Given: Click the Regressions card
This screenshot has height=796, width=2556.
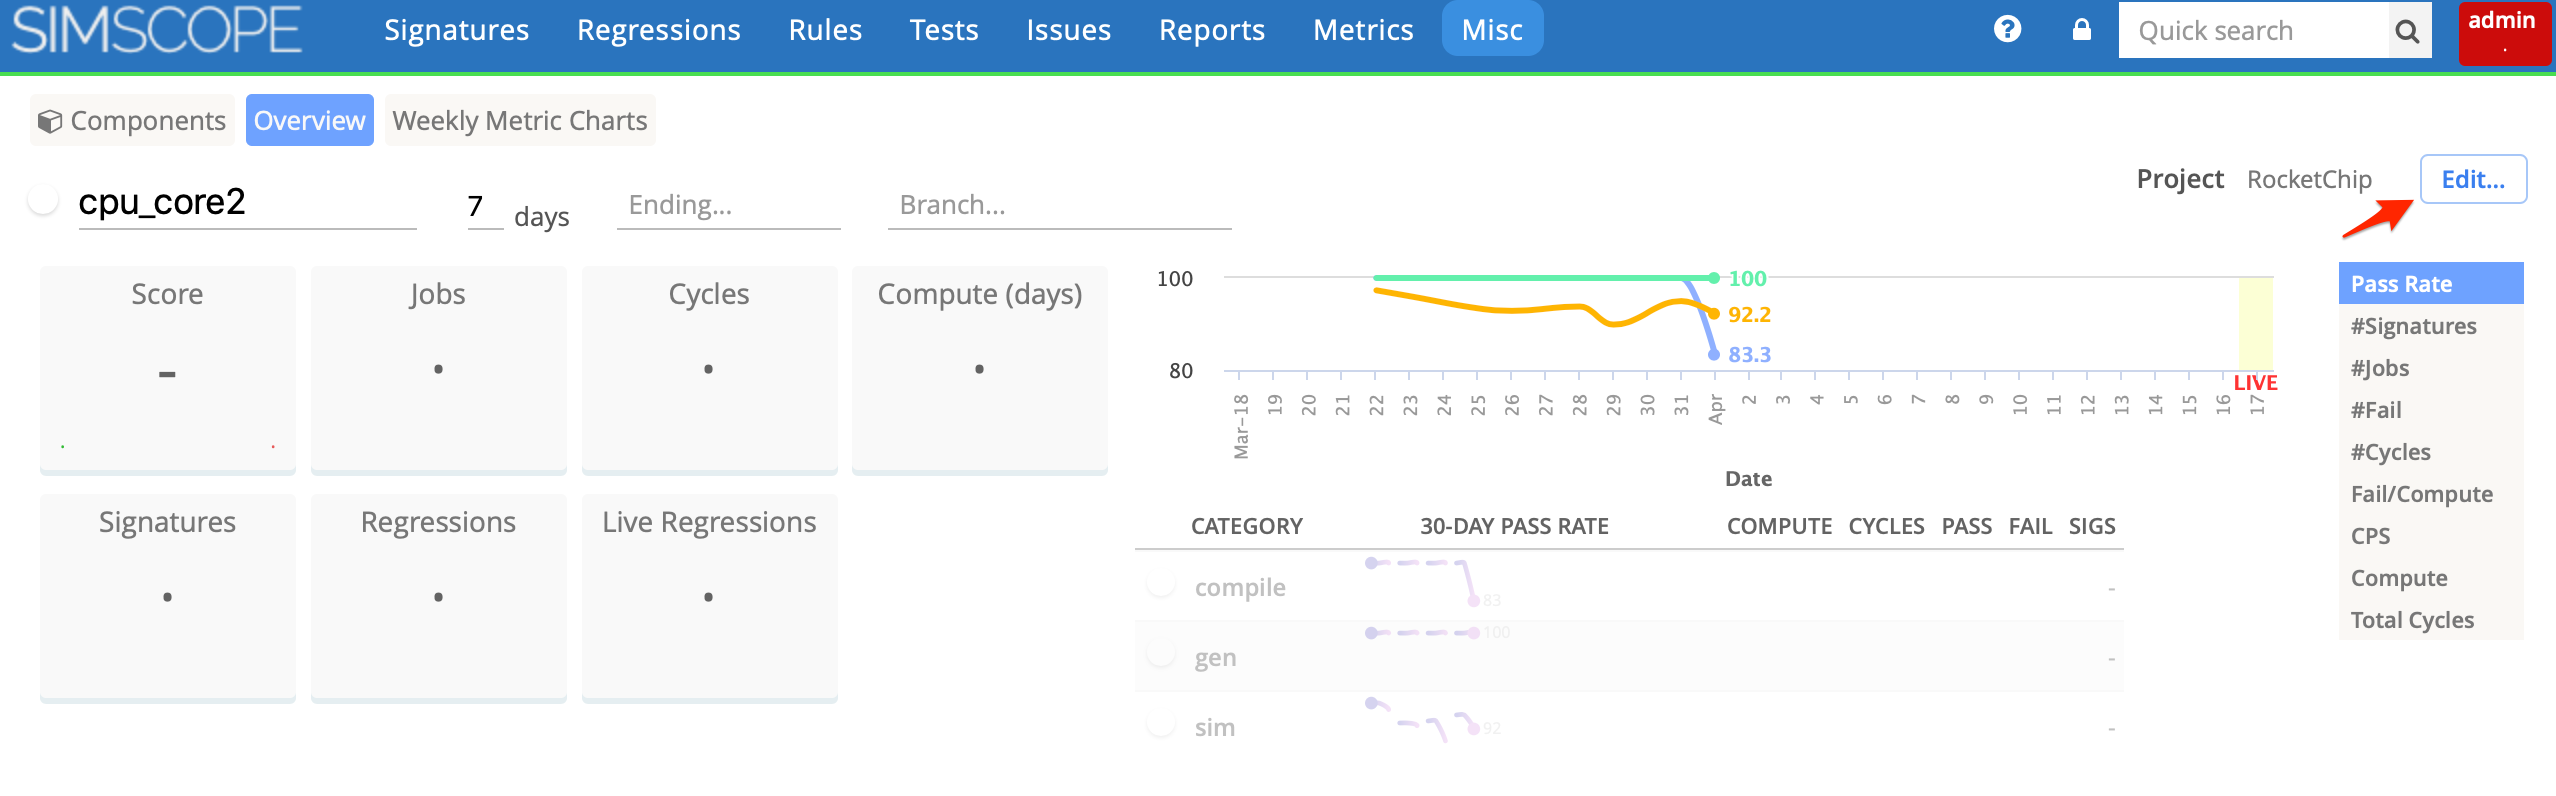Looking at the screenshot, I should [439, 598].
